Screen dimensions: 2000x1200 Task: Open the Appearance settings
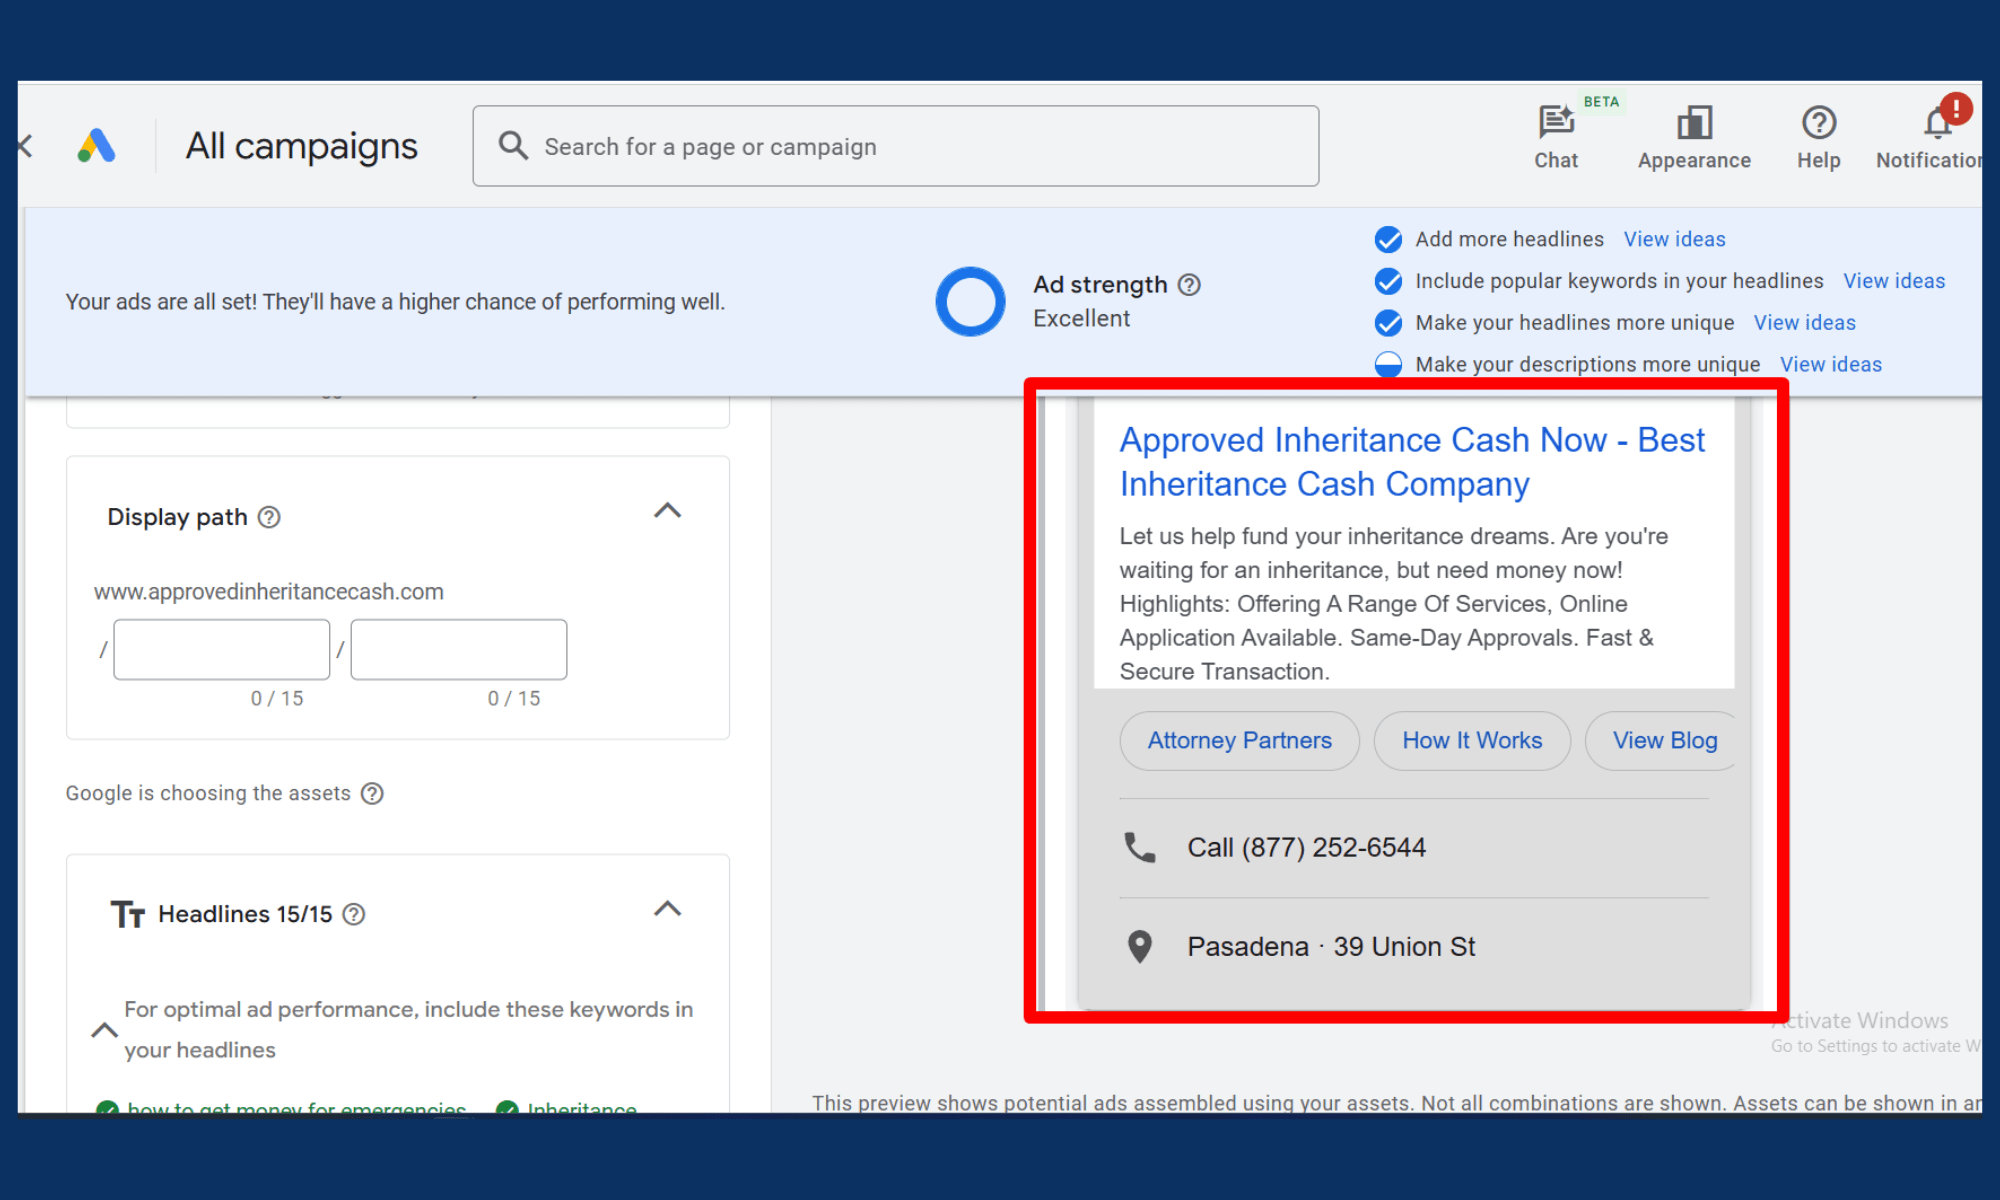tap(1694, 137)
